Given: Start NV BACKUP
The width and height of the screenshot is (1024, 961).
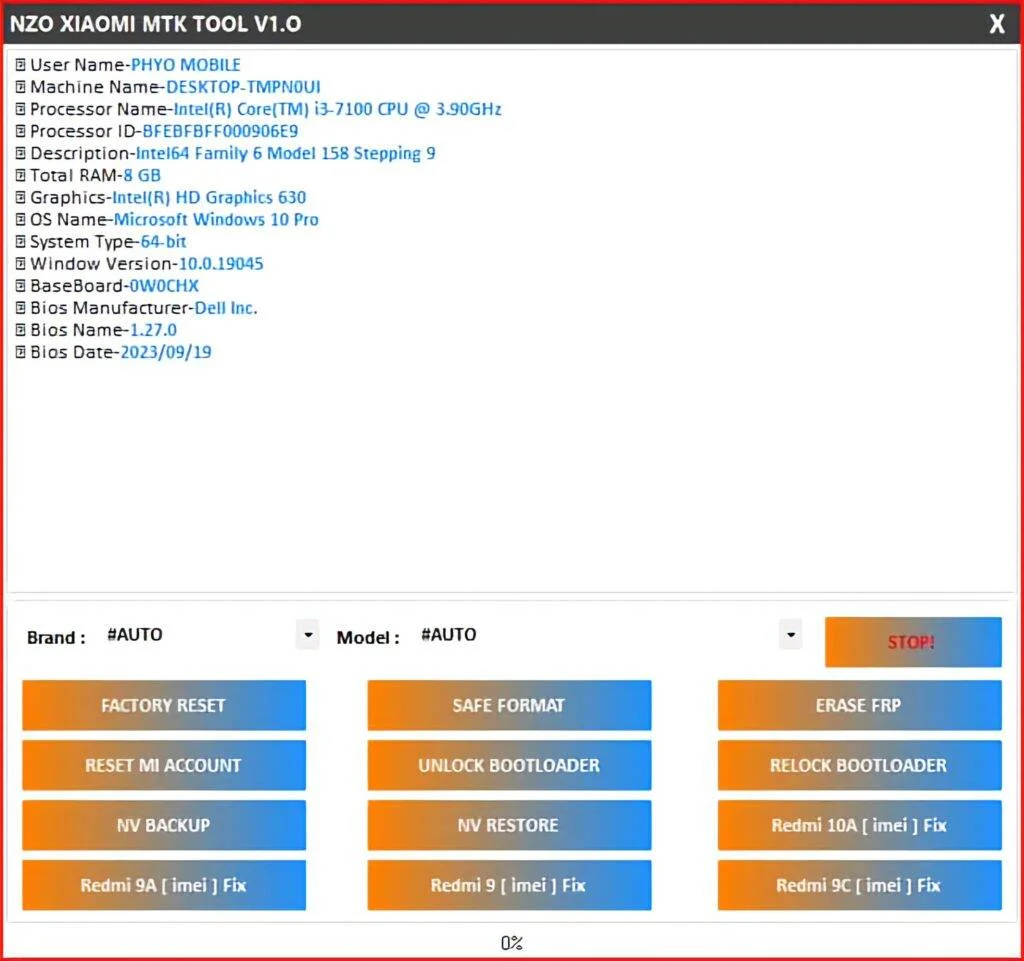Looking at the screenshot, I should click(163, 825).
